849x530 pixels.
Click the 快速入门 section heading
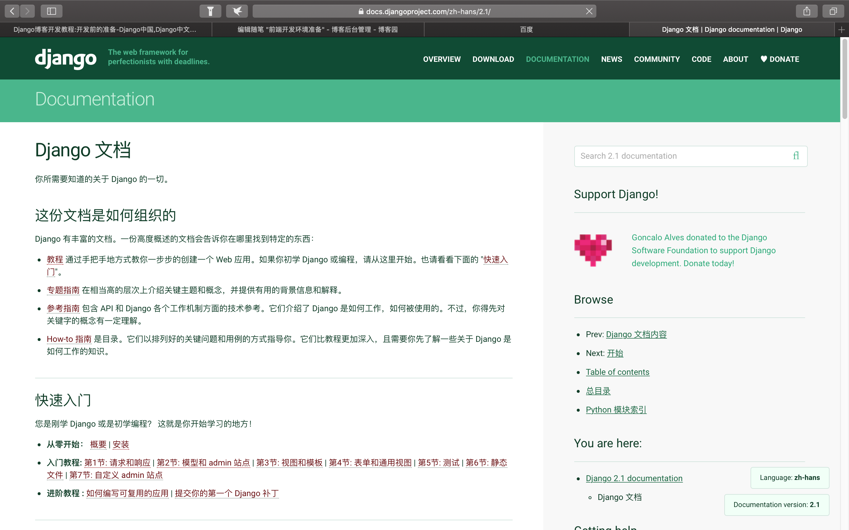click(x=63, y=400)
